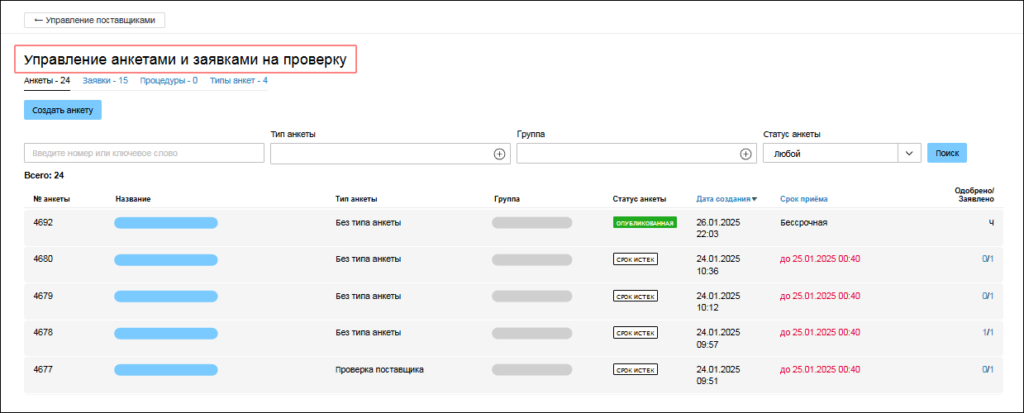1024x413 pixels.
Task: Open the 1/1 approved link for 4678
Action: [x=986, y=332]
